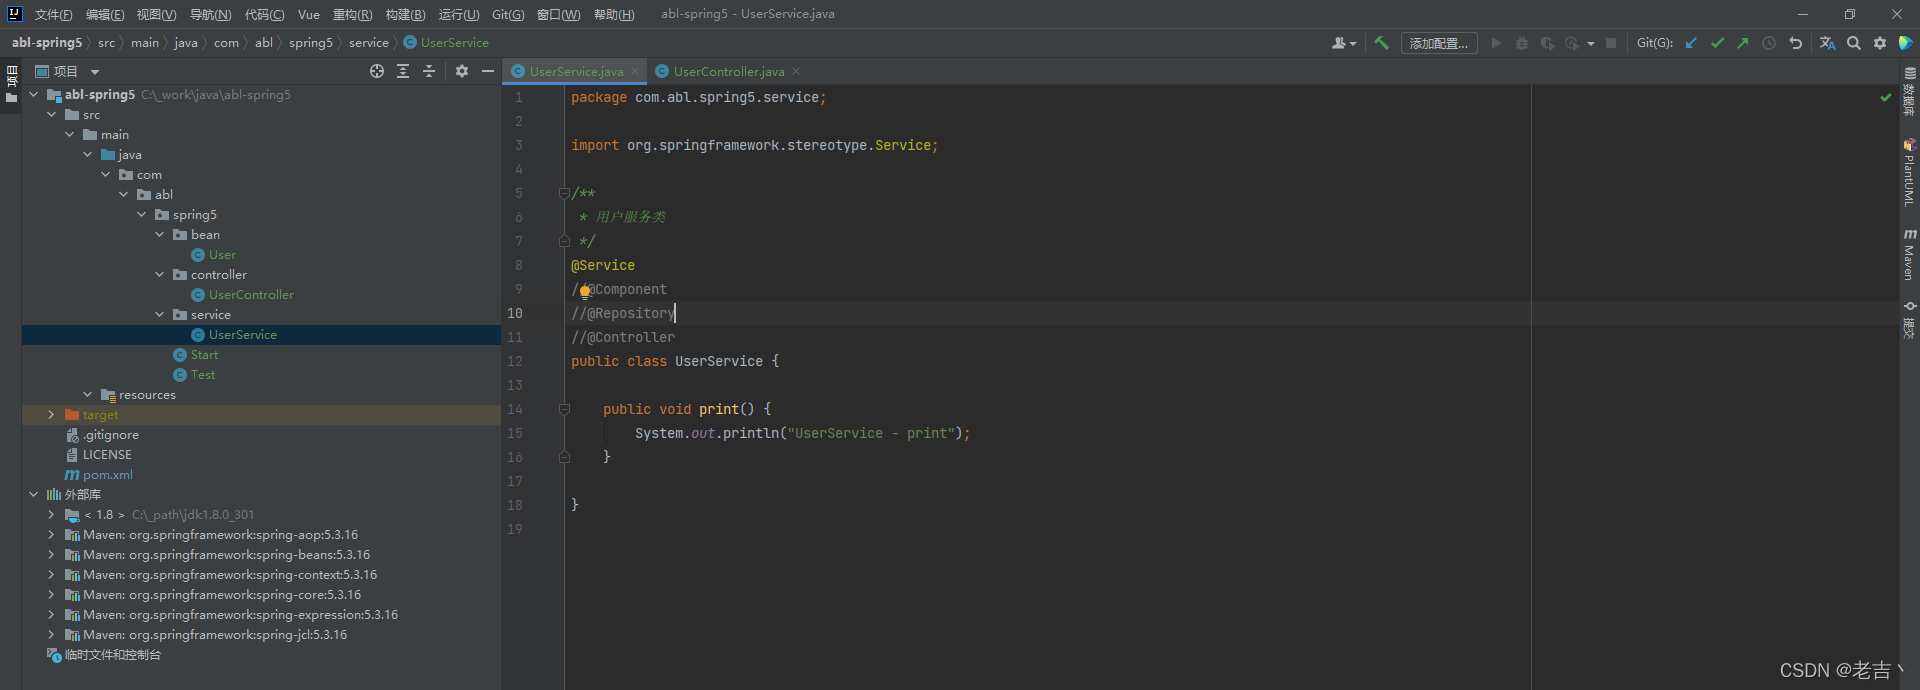This screenshot has width=1920, height=690.
Task: Select the Start class in tree
Action: coord(204,354)
